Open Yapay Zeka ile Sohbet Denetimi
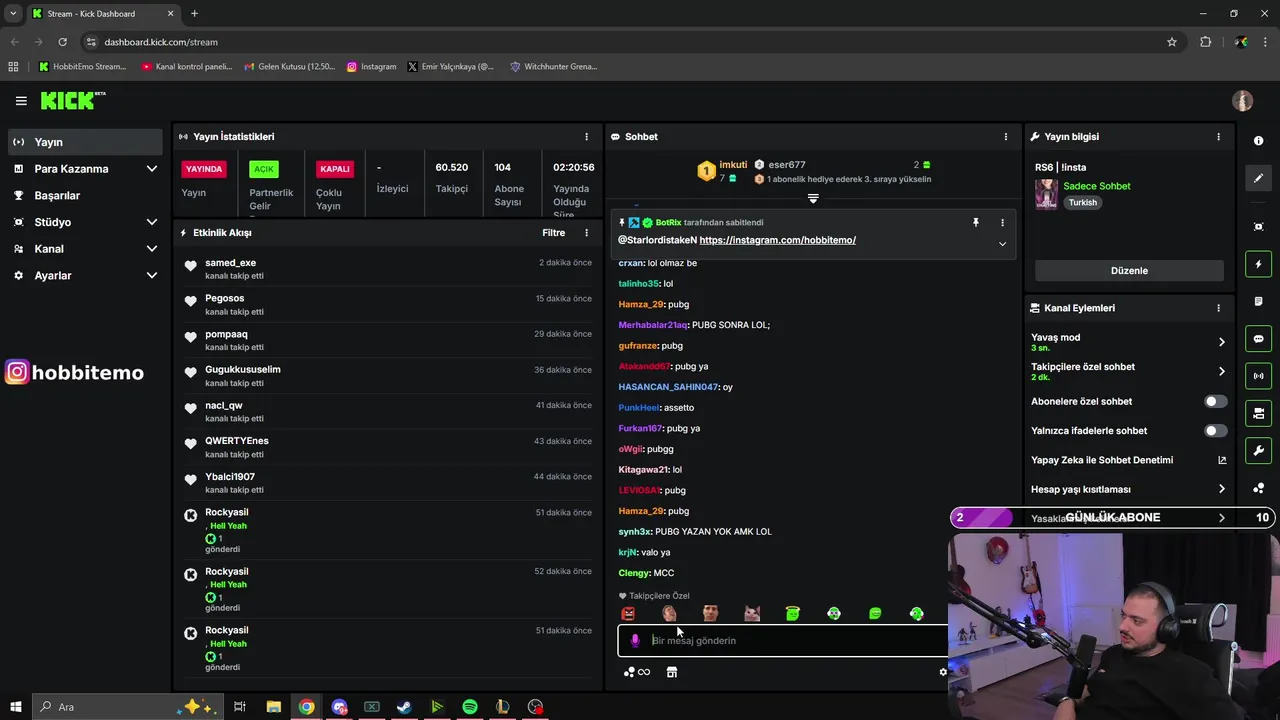The image size is (1280, 720). tap(1128, 460)
